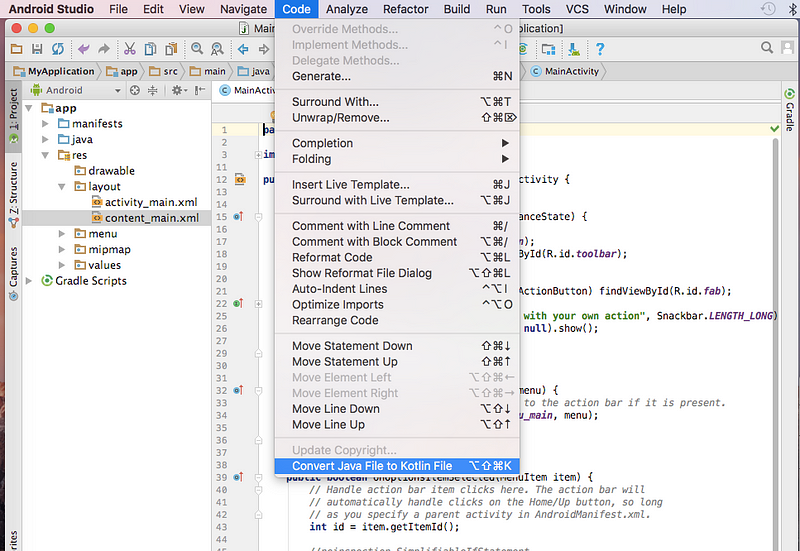The image size is (800, 551).
Task: Expand Gradle Scripts node
Action: tap(29, 281)
